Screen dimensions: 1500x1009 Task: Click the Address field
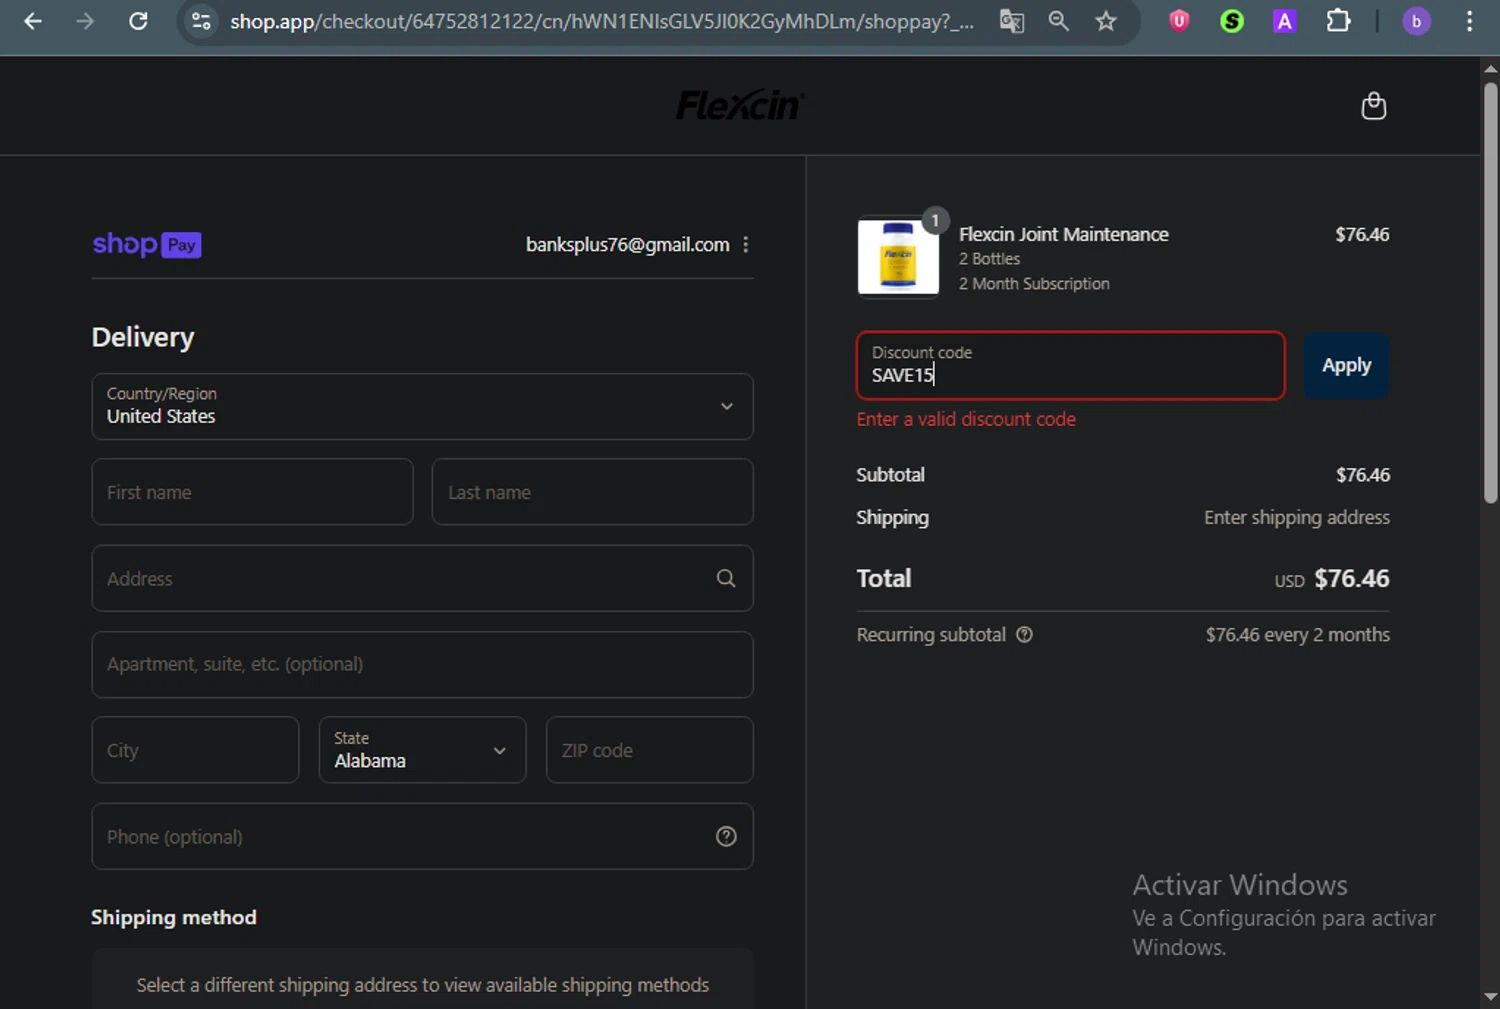[422, 578]
